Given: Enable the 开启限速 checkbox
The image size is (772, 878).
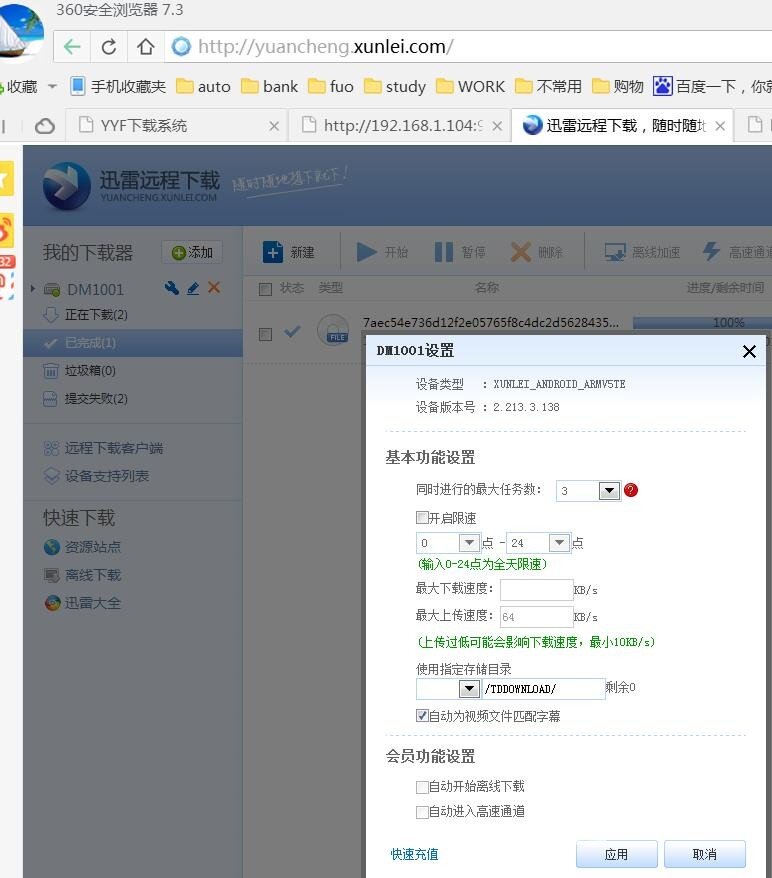Looking at the screenshot, I should (422, 517).
